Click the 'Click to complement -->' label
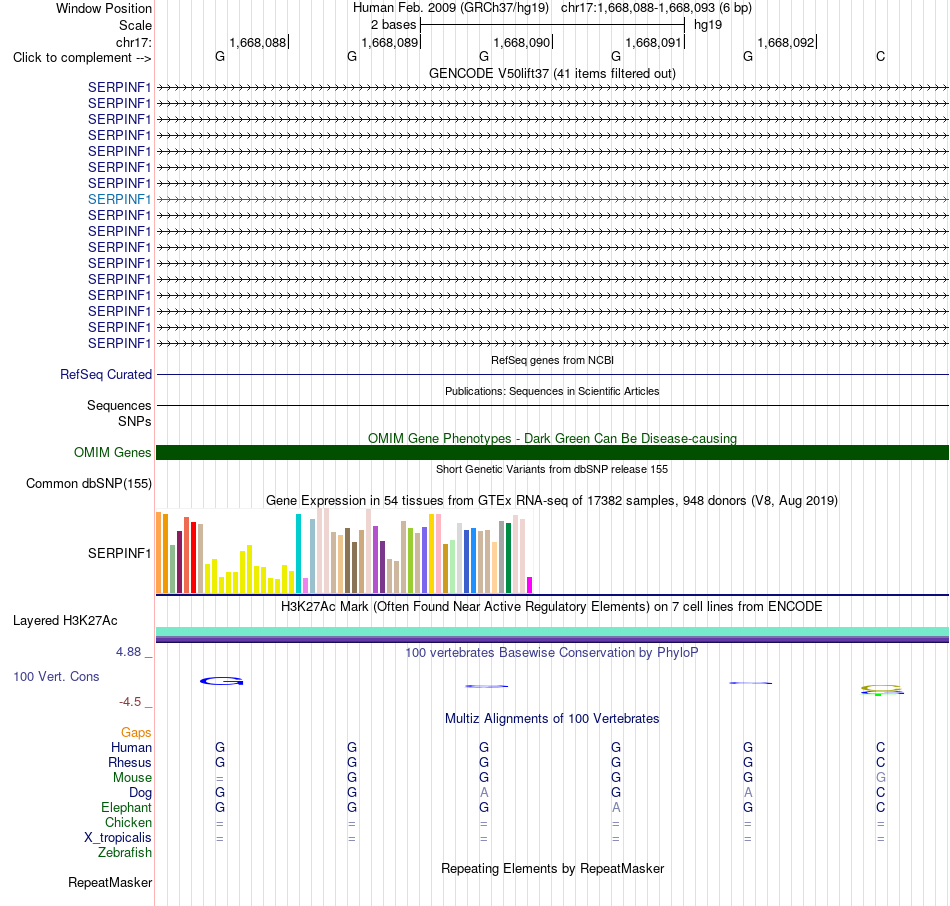Viewport: 950px width, 906px height. pos(82,58)
